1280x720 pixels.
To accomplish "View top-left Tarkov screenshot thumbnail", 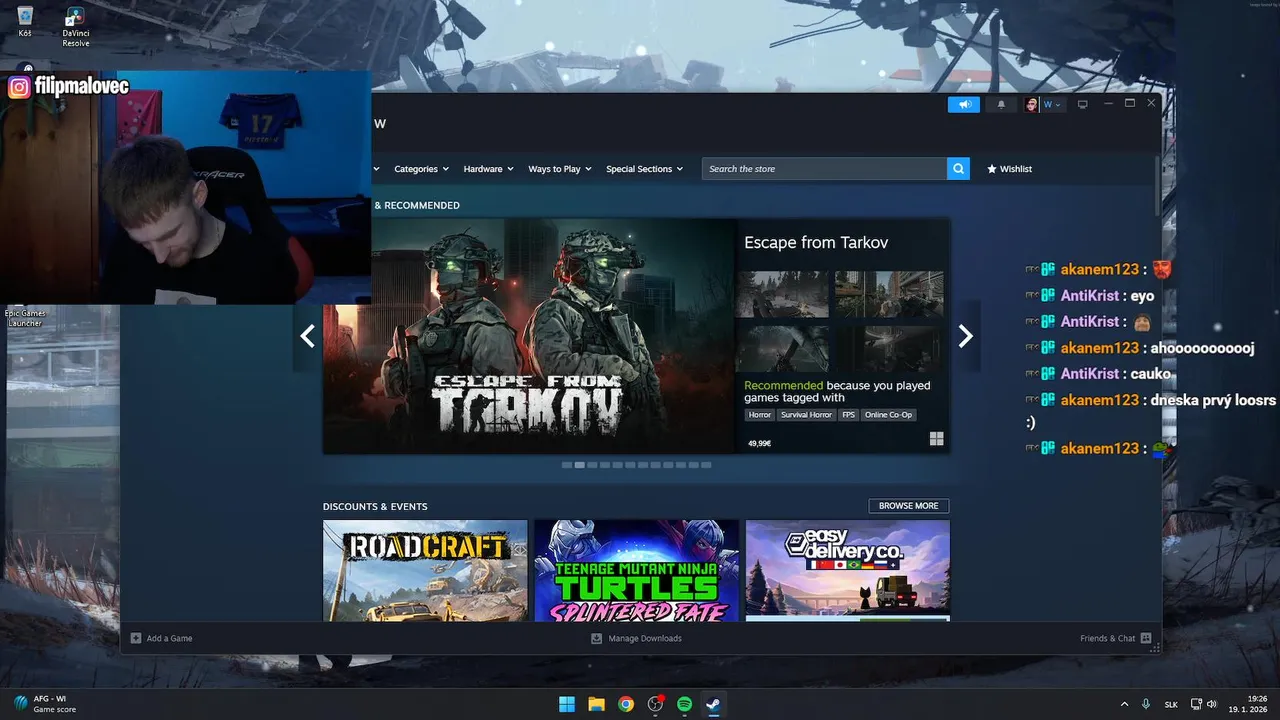I will [x=782, y=294].
